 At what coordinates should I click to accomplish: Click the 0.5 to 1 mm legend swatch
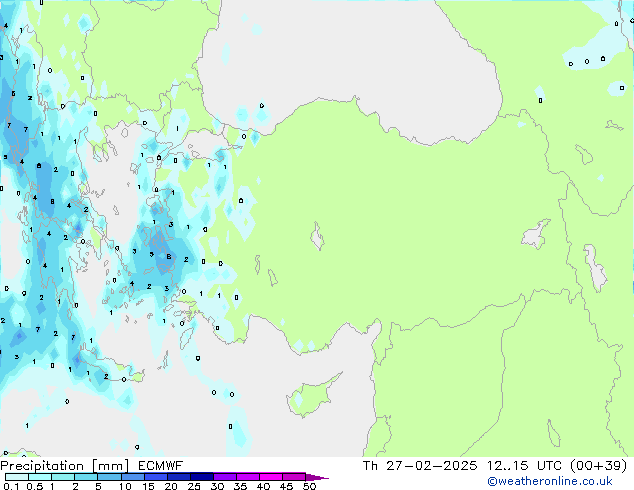coord(40,477)
